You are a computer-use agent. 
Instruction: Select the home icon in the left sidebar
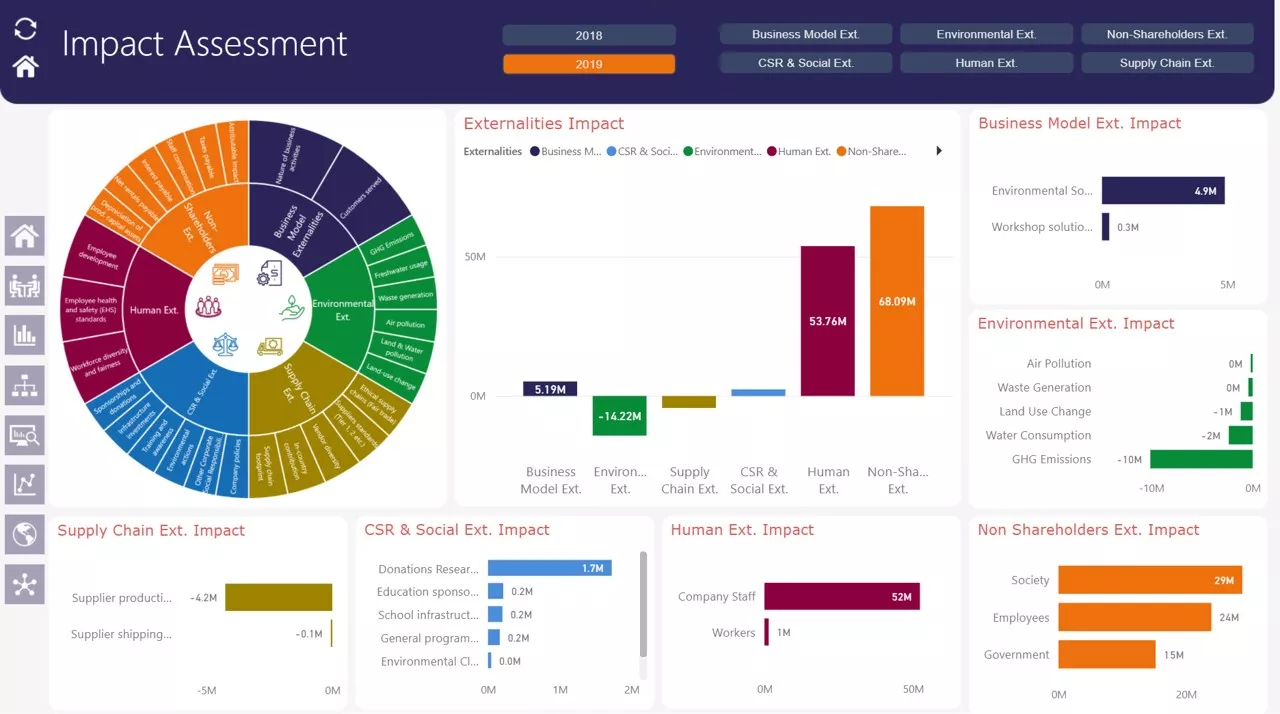point(24,235)
